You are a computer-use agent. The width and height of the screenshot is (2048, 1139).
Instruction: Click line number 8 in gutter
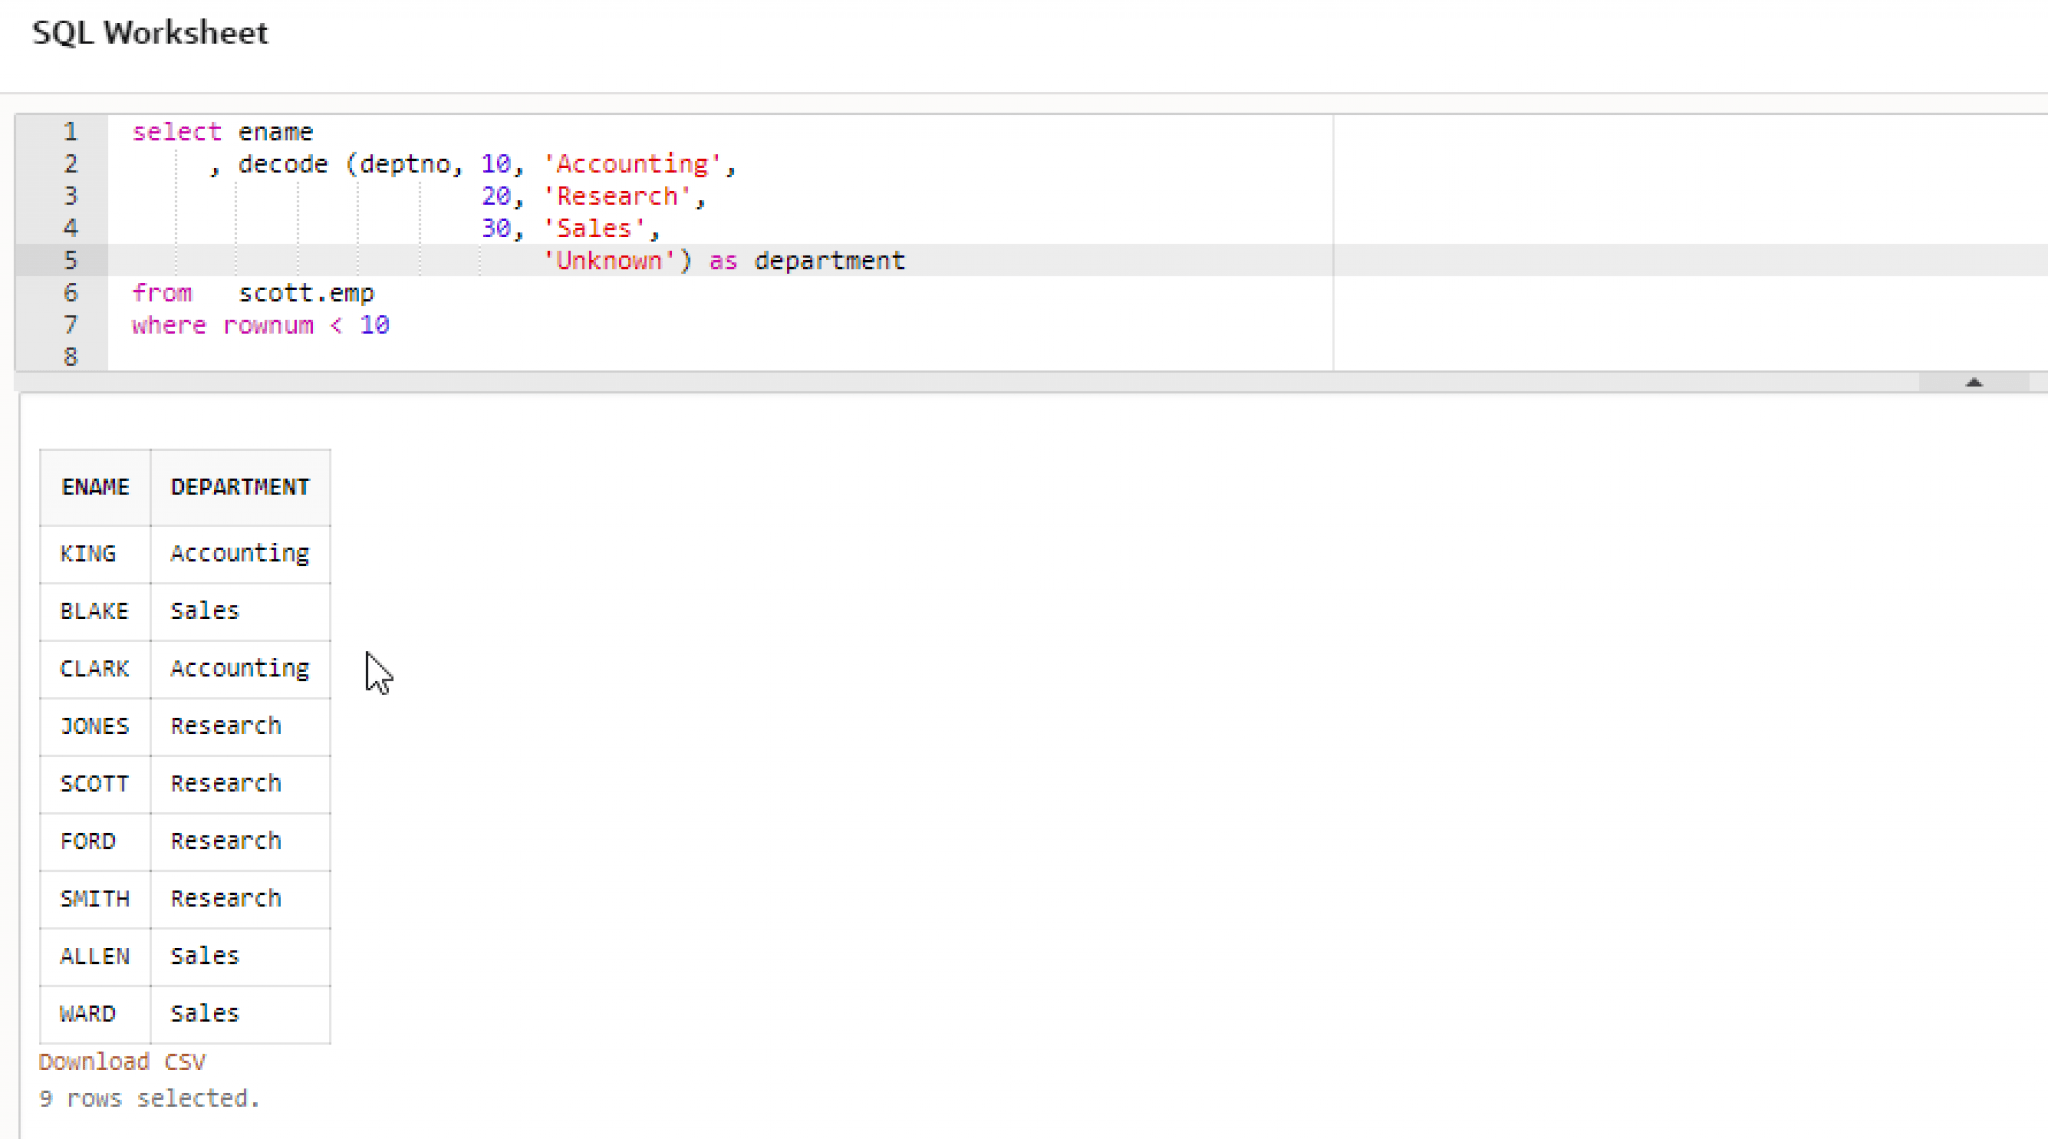(x=70, y=357)
